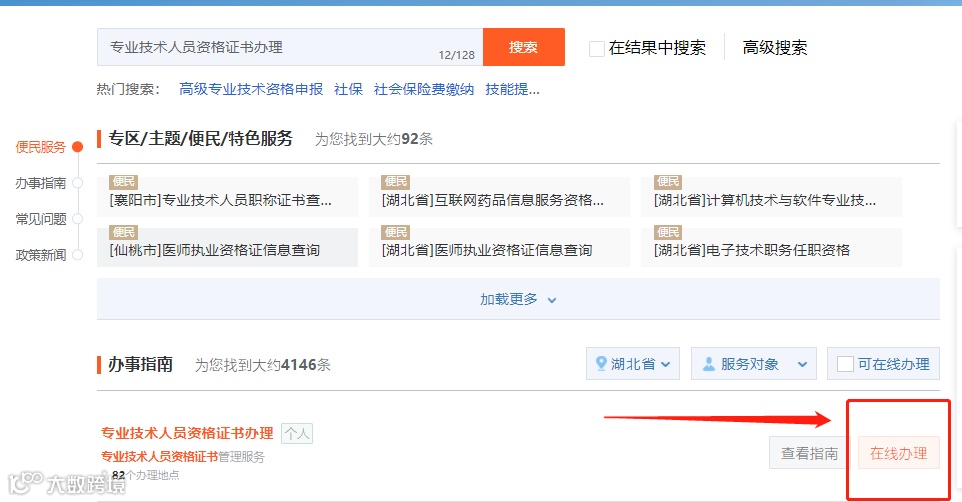Open result title 专业技术人员资格证书办理

tap(187, 433)
